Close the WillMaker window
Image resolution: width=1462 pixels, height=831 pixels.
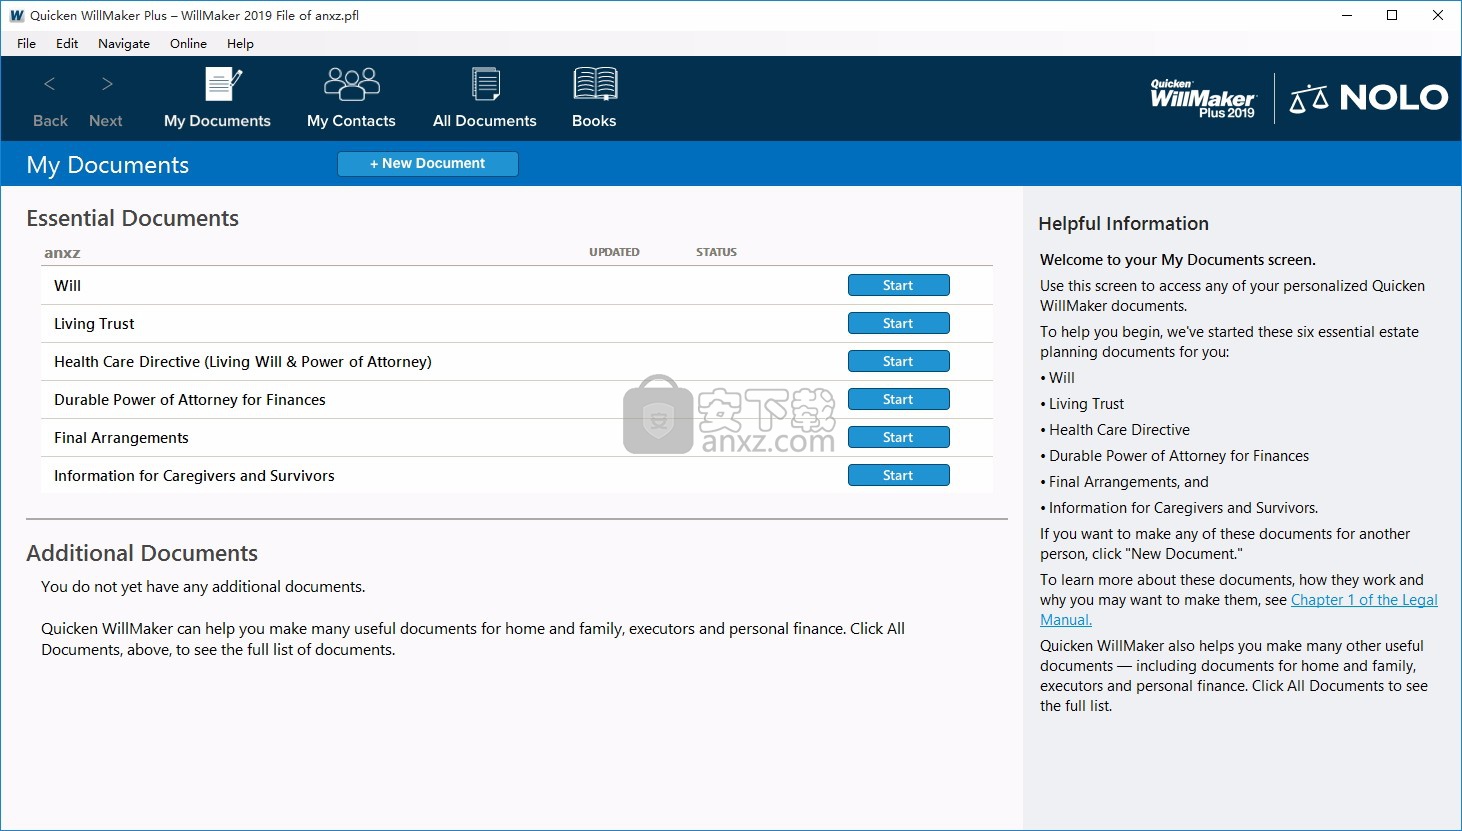pos(1438,15)
